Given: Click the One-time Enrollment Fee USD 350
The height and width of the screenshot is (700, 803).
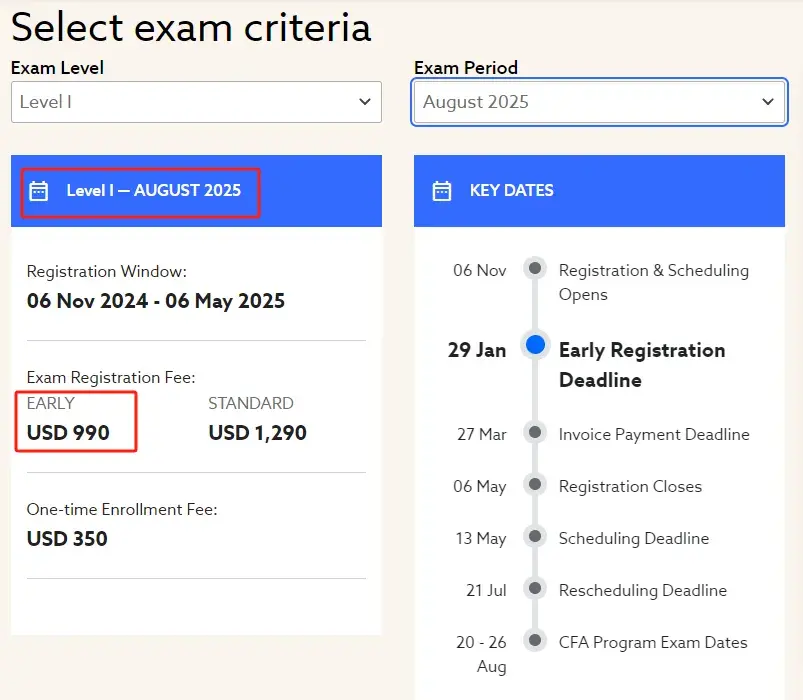Looking at the screenshot, I should point(67,538).
